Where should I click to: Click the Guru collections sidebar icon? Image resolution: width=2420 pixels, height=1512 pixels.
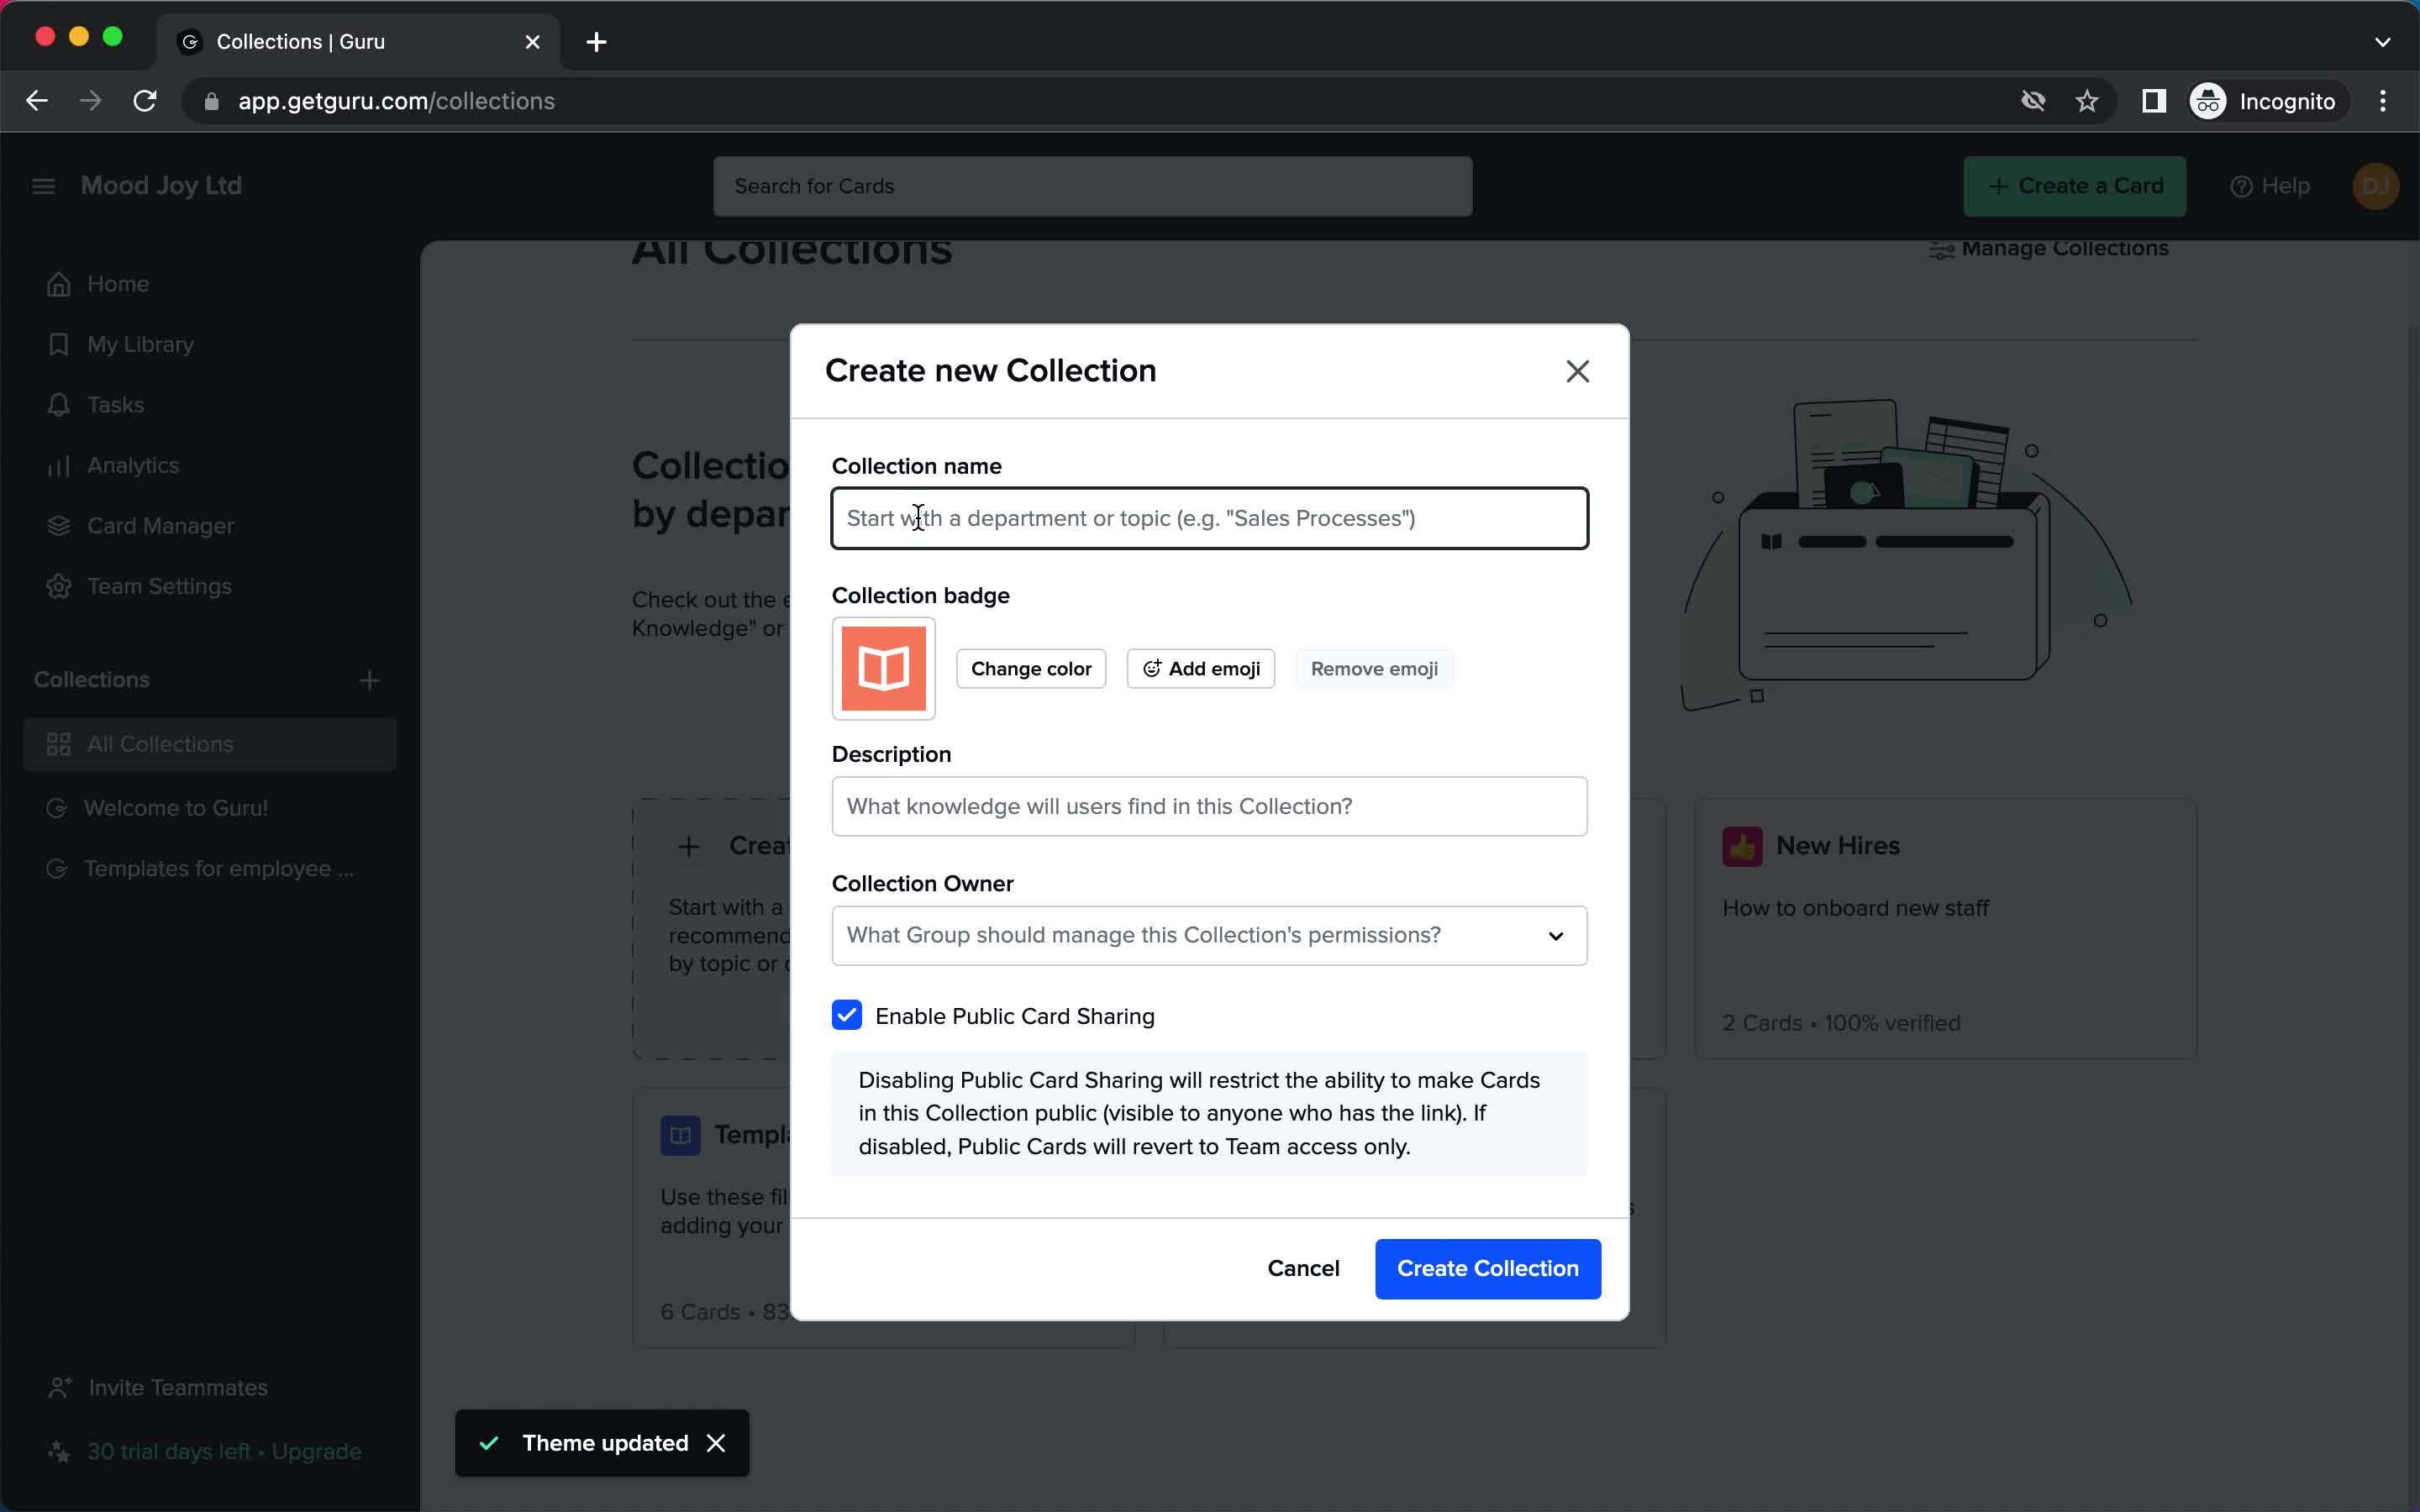point(57,743)
